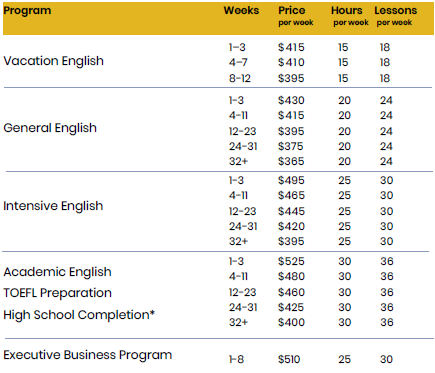
Task: Click the Program column header
Action: (27, 11)
